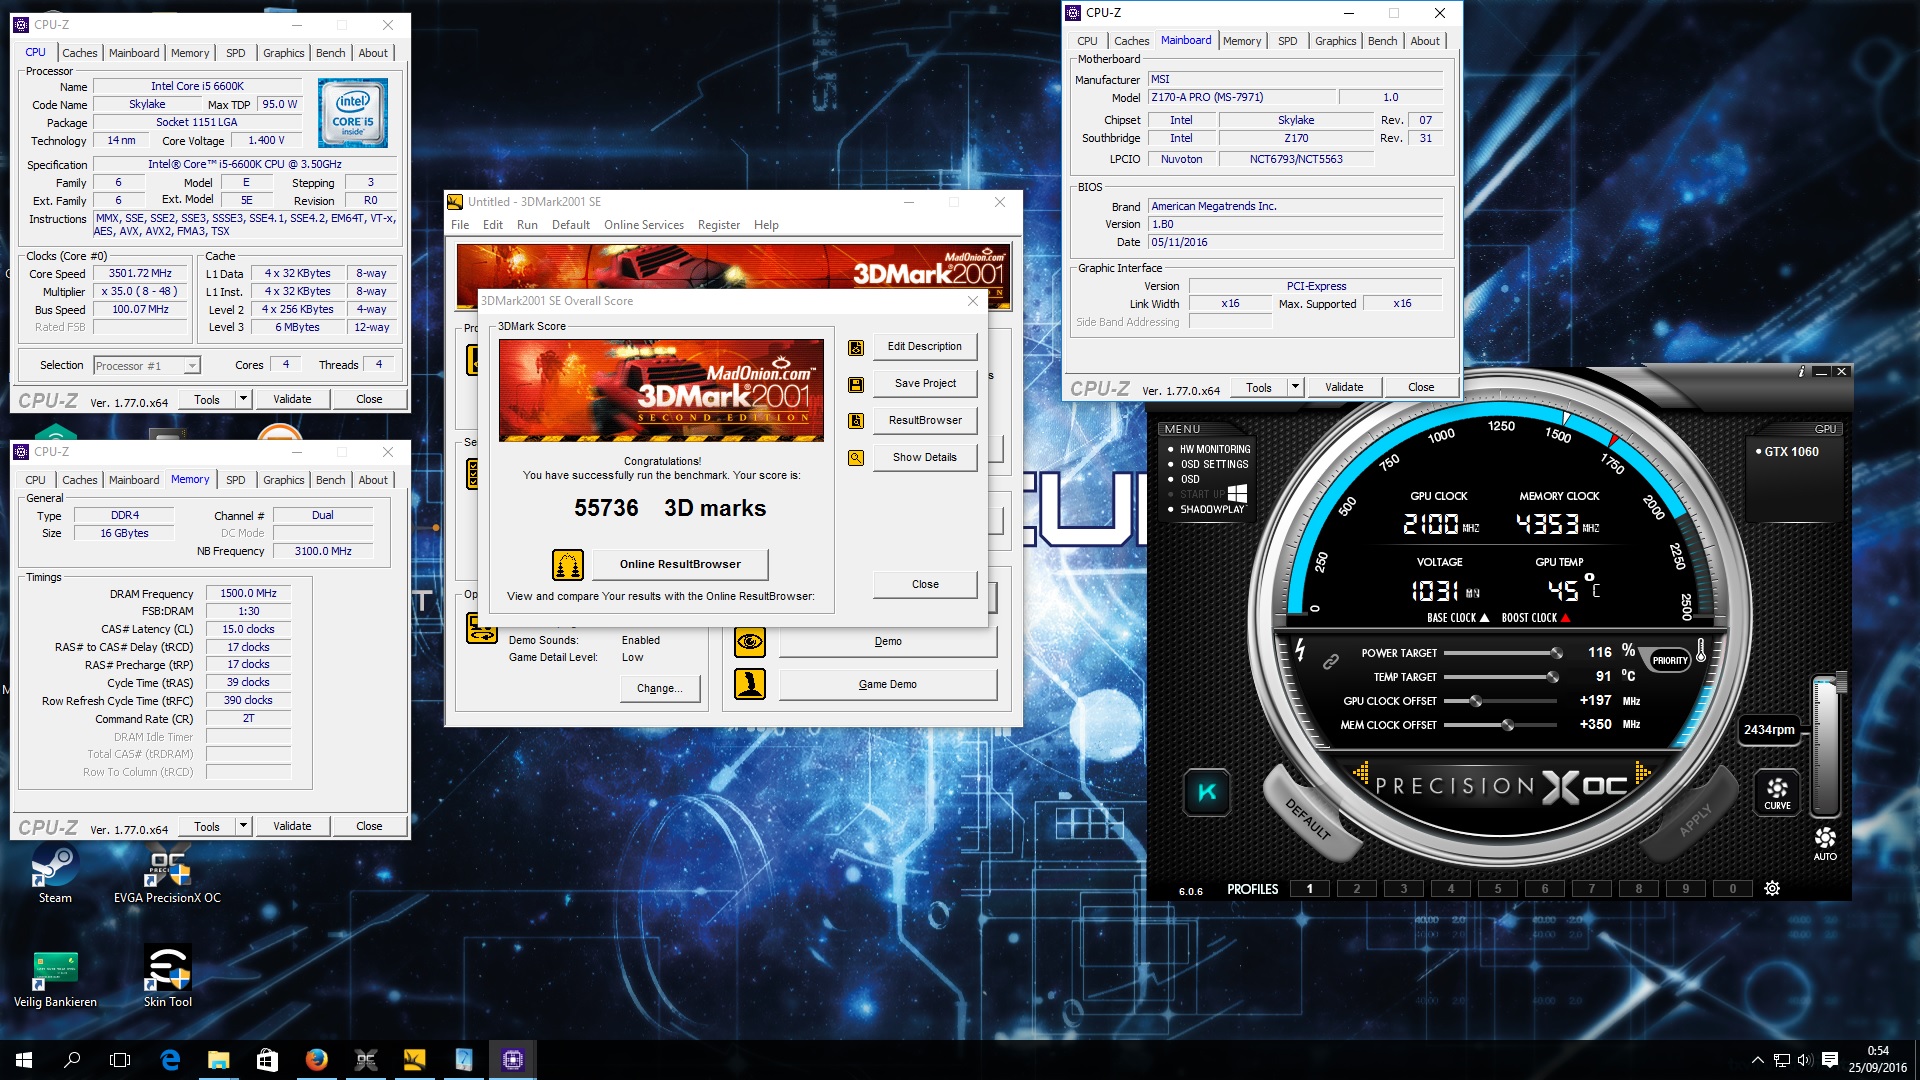Click the Intel Core i5 logo in CPU-Z
Screen dimensions: 1920x1080
(353, 114)
